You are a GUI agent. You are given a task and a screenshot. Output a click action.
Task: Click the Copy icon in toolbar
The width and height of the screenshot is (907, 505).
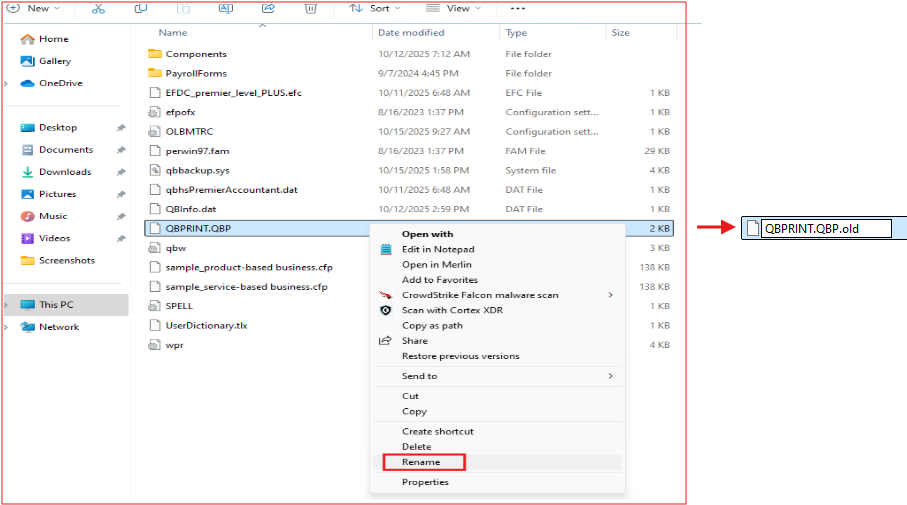click(141, 9)
